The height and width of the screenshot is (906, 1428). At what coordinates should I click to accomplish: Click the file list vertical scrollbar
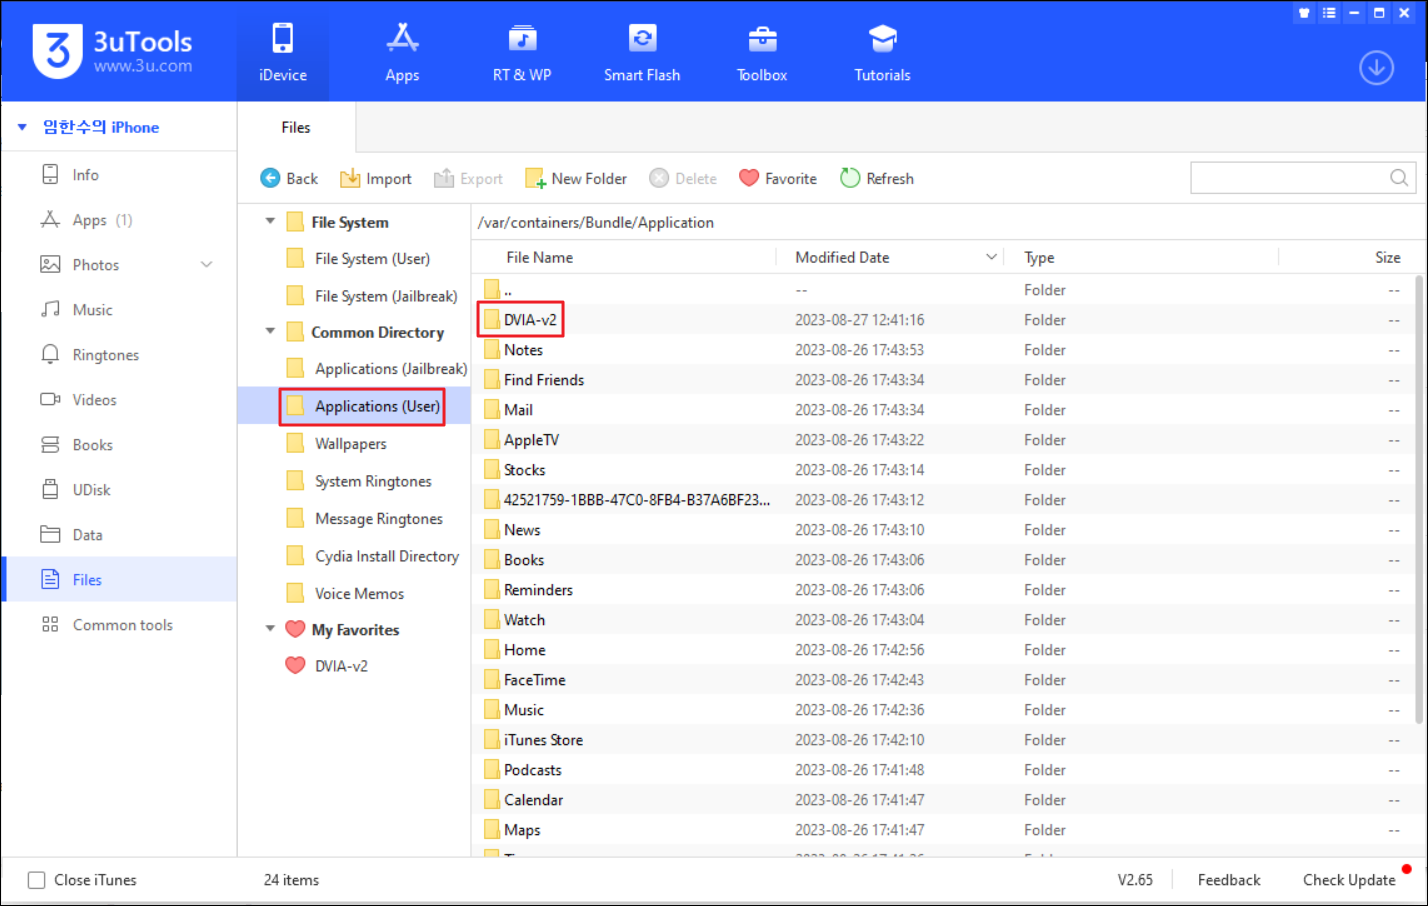tap(1419, 500)
